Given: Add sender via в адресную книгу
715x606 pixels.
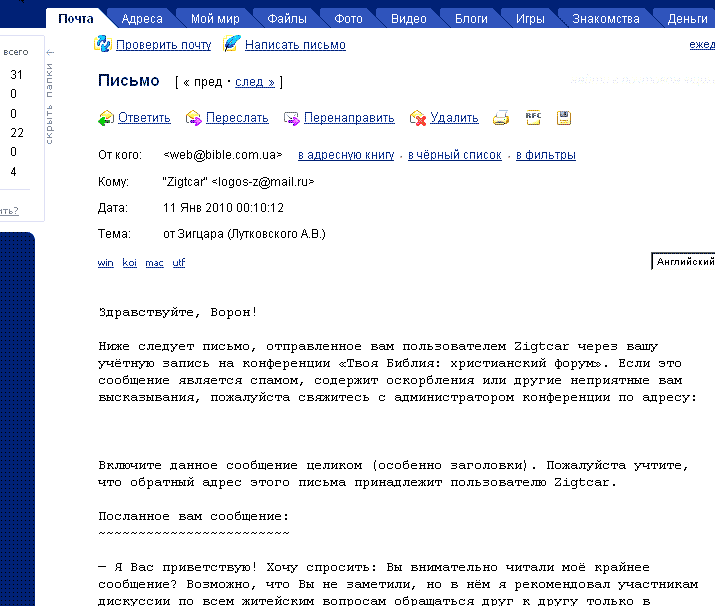Looking at the screenshot, I should [x=347, y=155].
